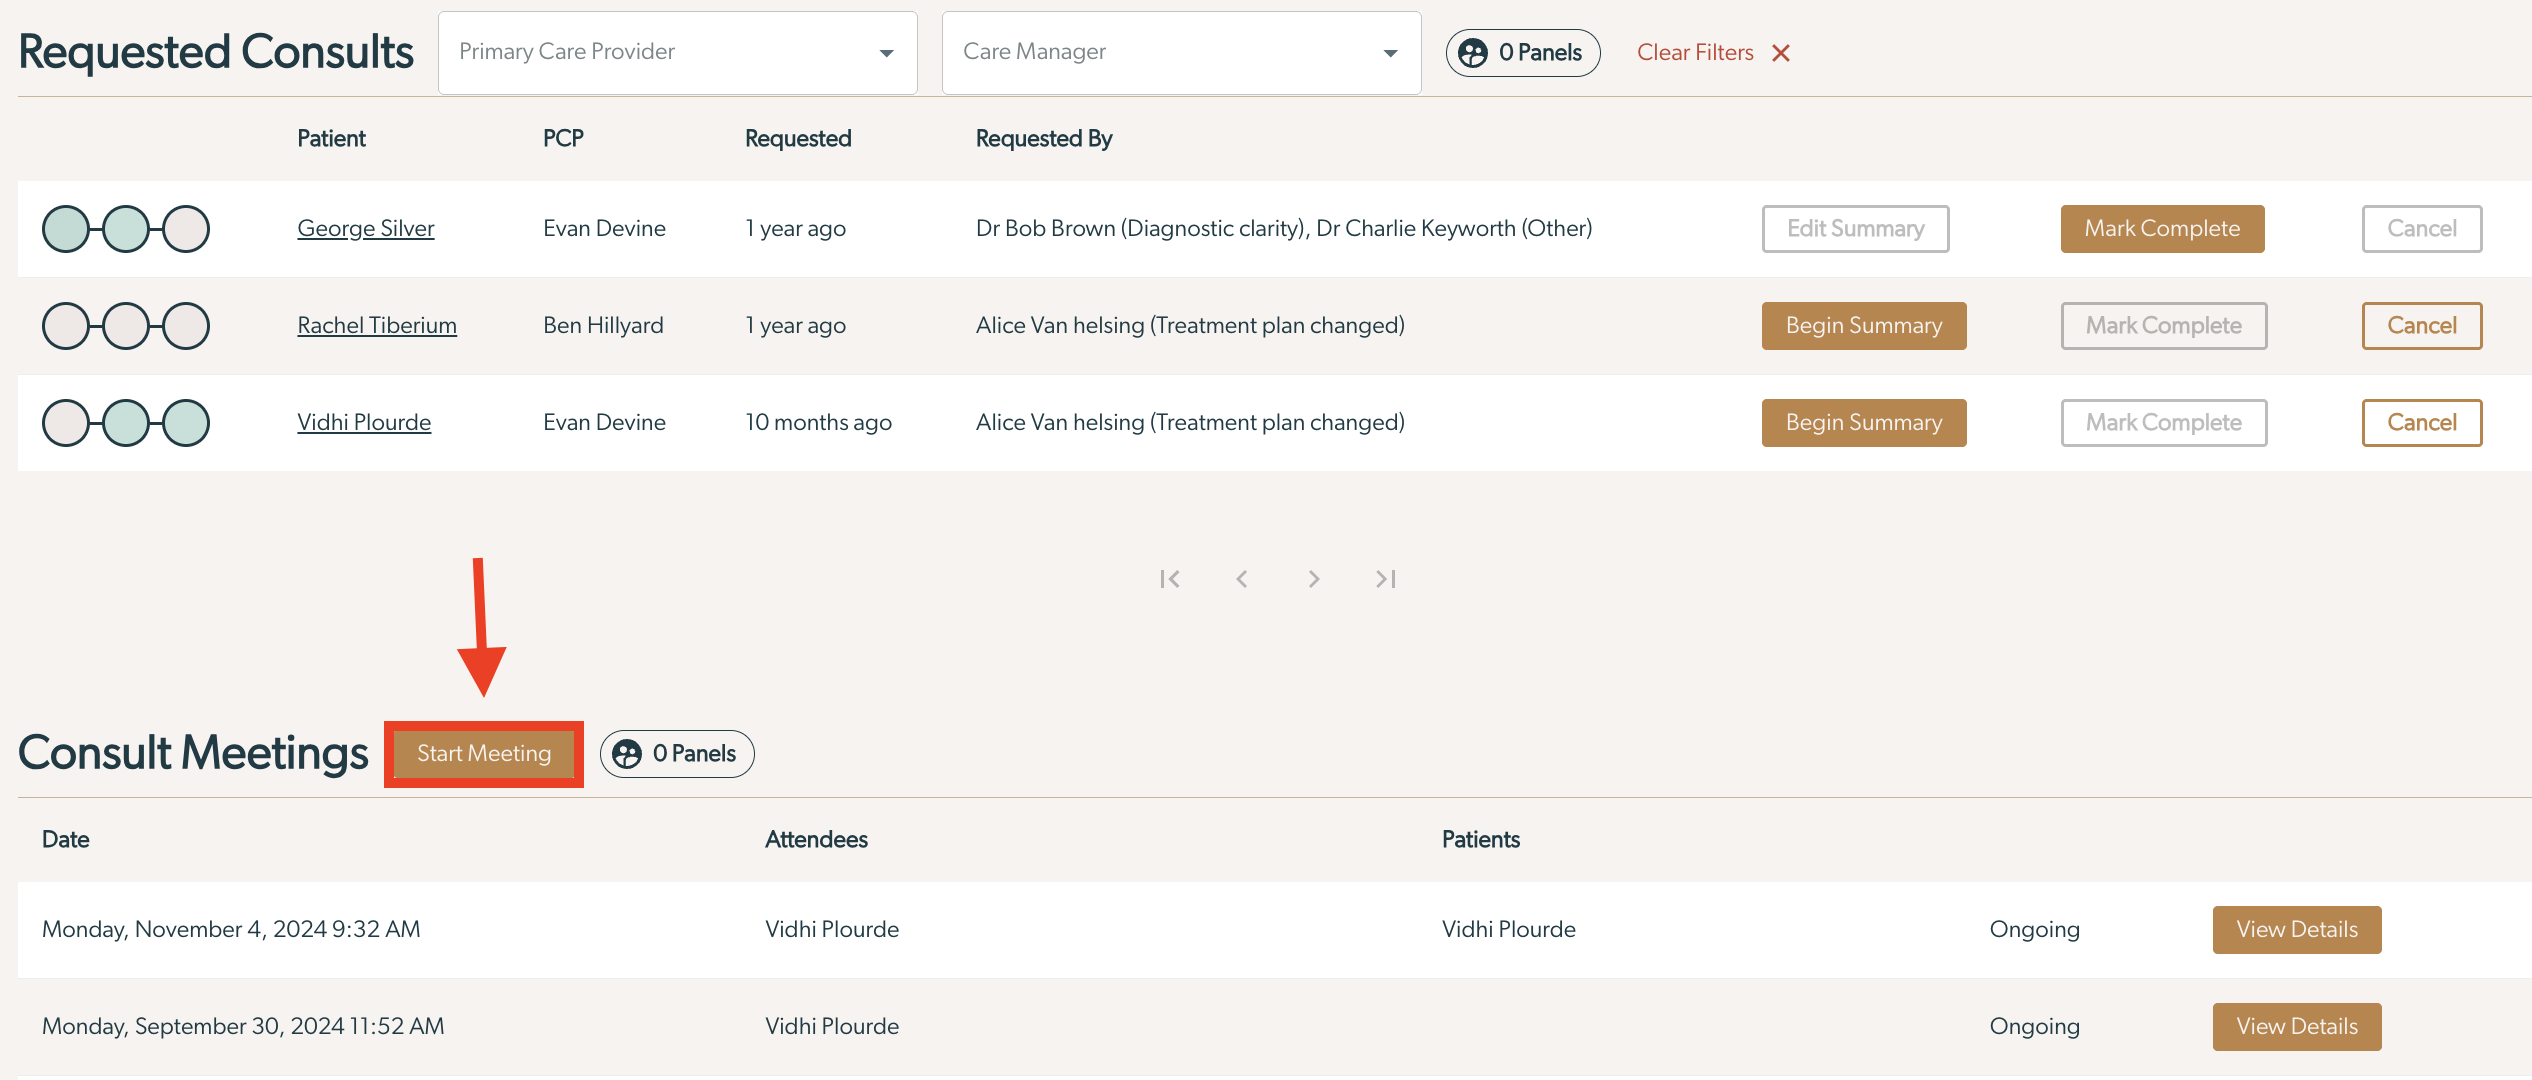
Task: Click the Requested Consults heading
Action: [x=216, y=53]
